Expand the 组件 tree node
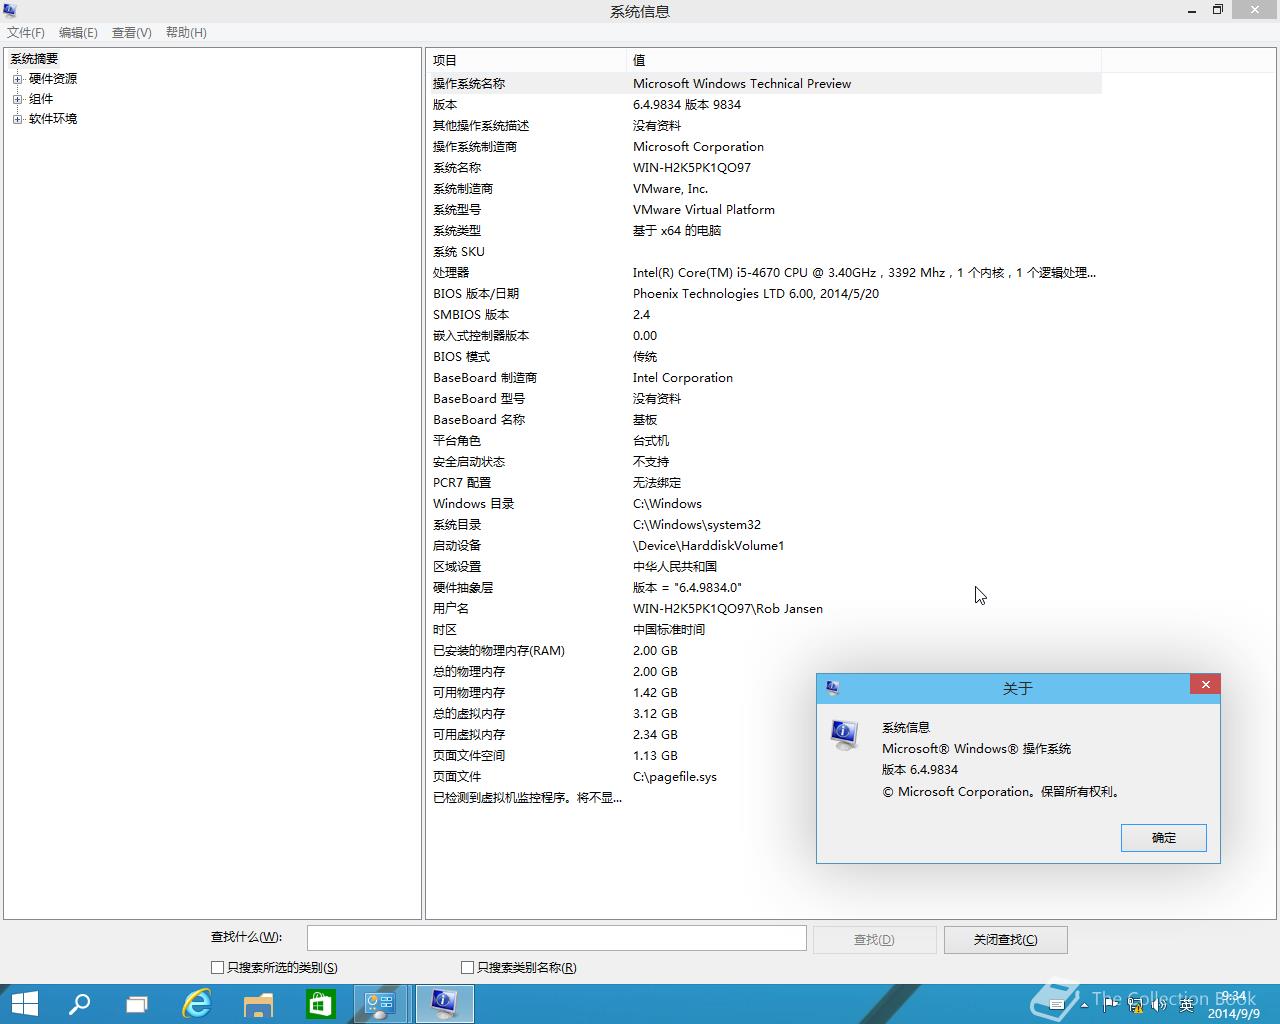Screen dimensions: 1280x1024 (17, 99)
